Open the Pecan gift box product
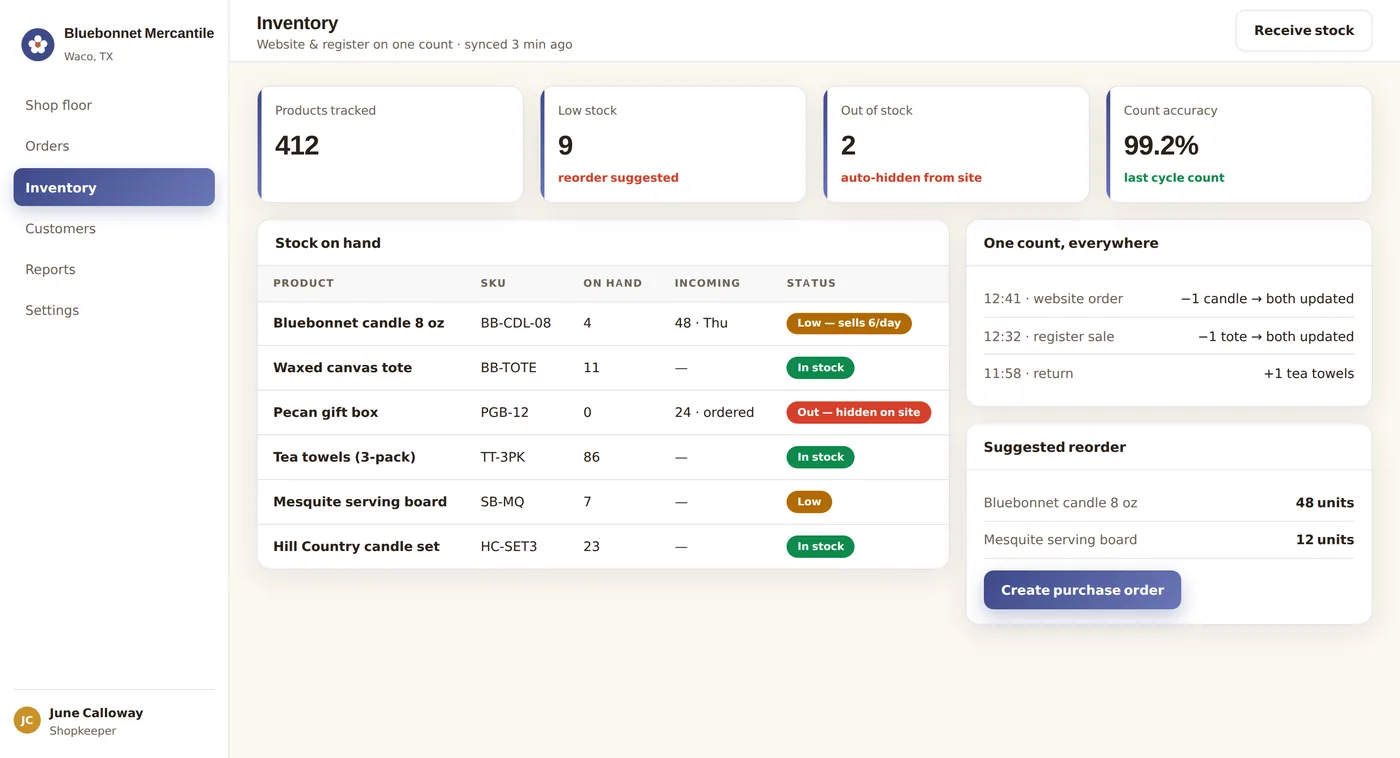 click(325, 412)
